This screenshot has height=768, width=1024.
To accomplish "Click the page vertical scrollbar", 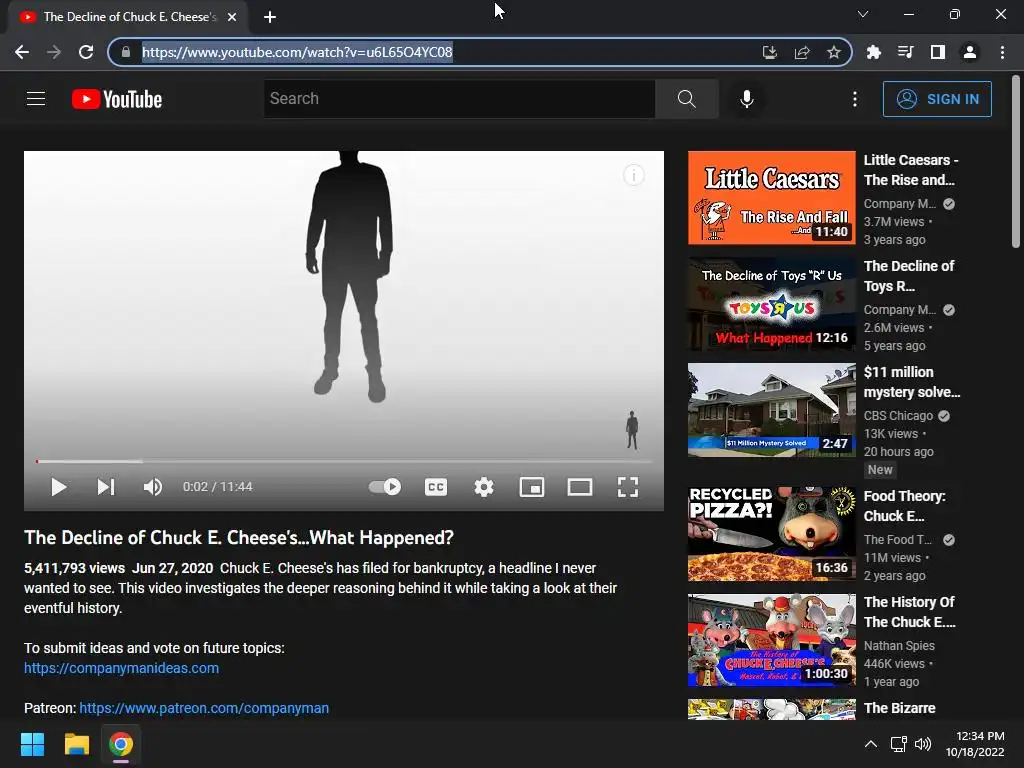I will [1016, 163].
